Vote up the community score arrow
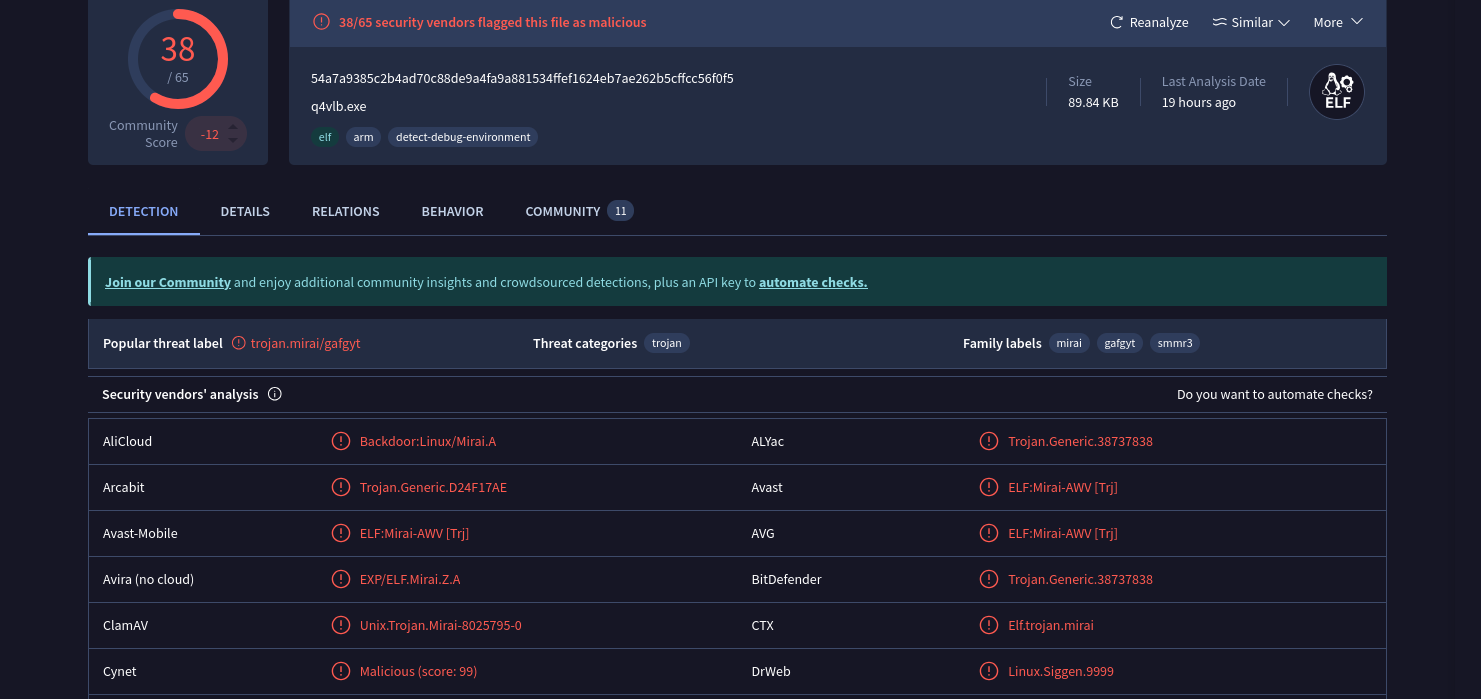The image size is (1481, 699). pyautogui.click(x=233, y=126)
